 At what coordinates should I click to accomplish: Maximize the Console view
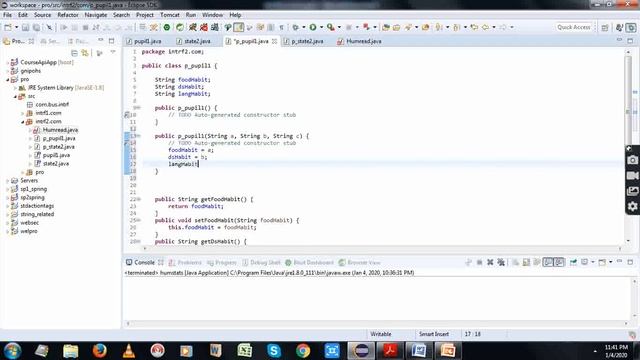click(630, 262)
